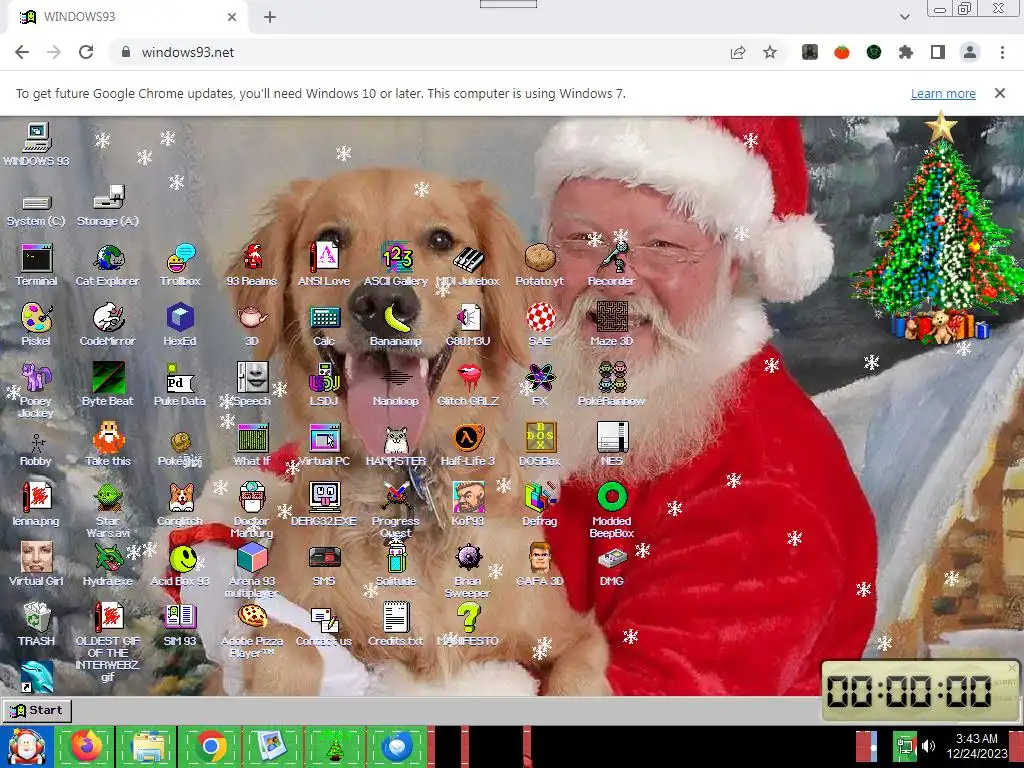Open HexEd cube icon
1024x768 pixels.
[x=180, y=325]
